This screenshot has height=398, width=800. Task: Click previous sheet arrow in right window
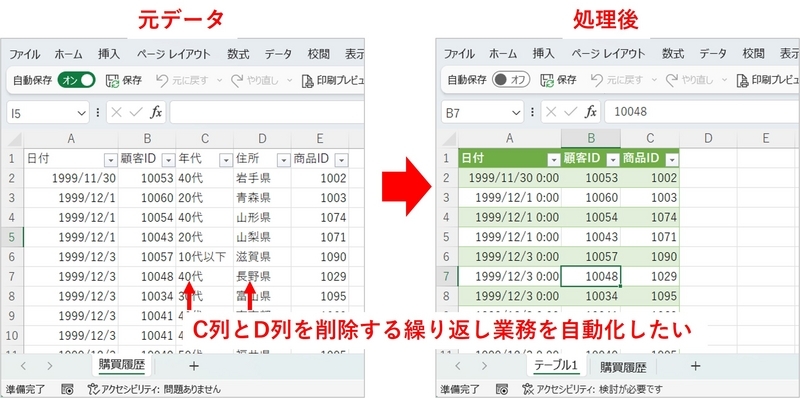tap(458, 365)
